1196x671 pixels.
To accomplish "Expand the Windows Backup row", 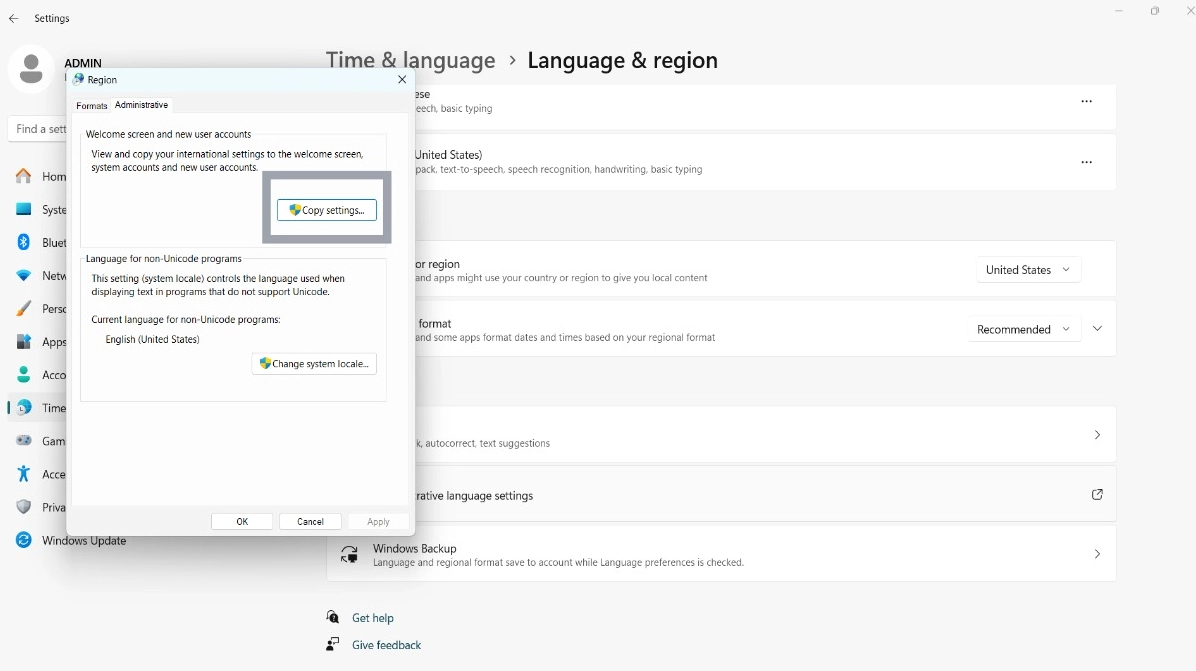I will [1097, 554].
